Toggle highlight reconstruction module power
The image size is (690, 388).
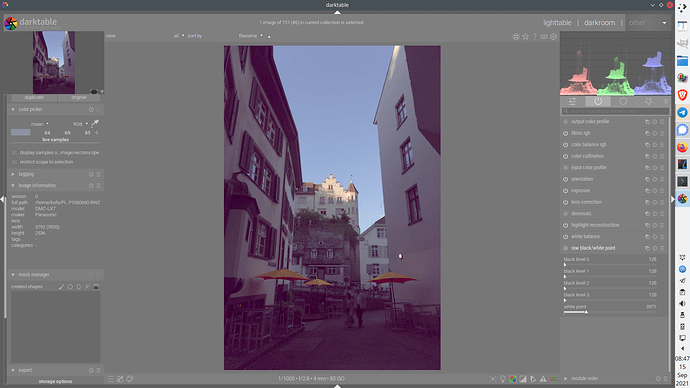tap(565, 225)
